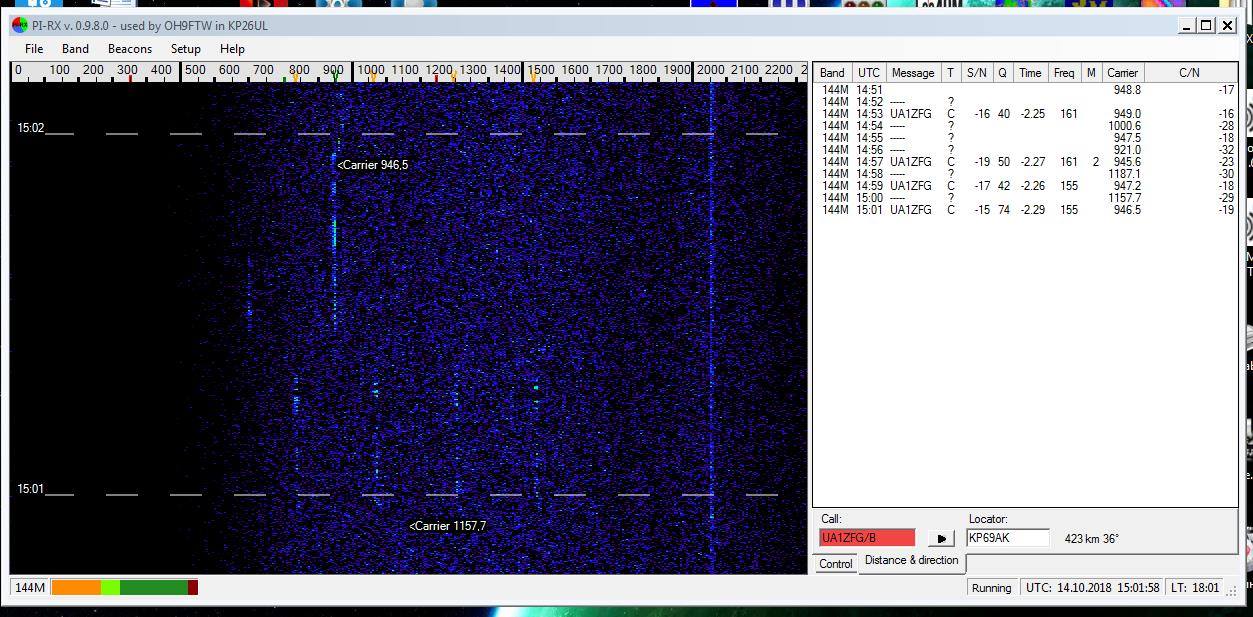Click the Running status indicator
The image size is (1253, 617).
pos(991,588)
